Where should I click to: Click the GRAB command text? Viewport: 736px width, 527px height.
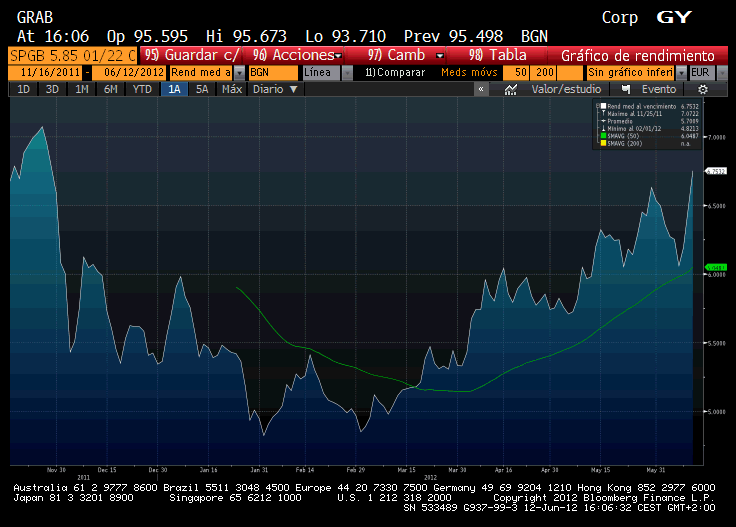(x=35, y=17)
